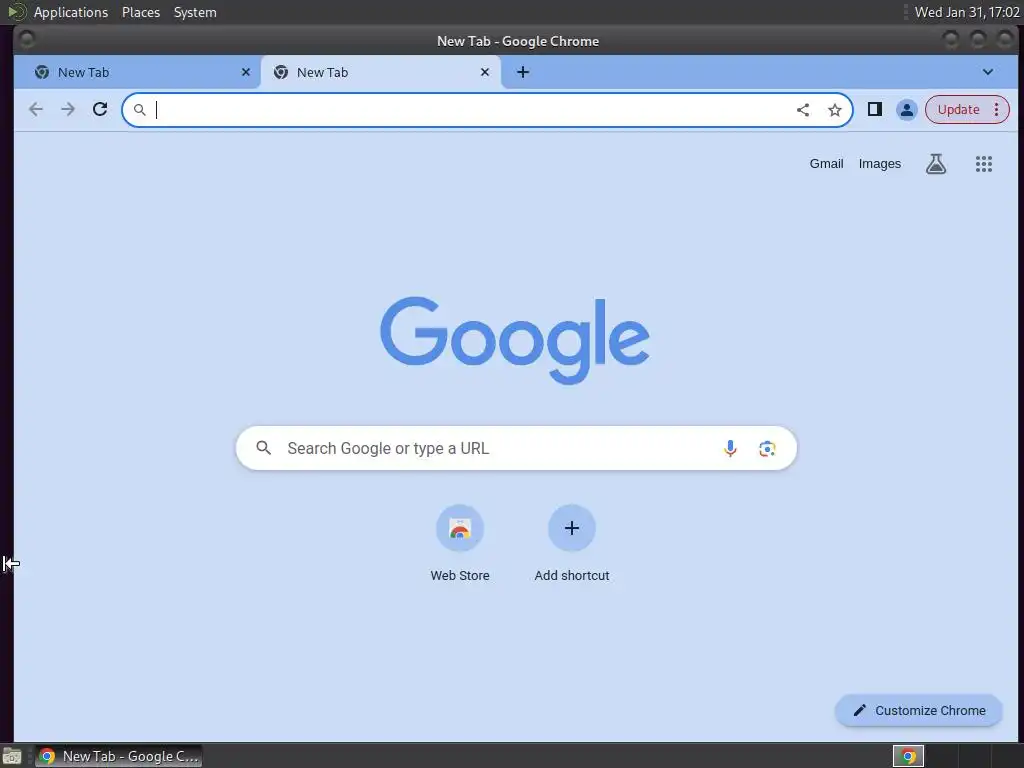Click the show desktop icon in bottom panel
Screen dimensions: 1024x768
pyautogui.click(x=11, y=757)
